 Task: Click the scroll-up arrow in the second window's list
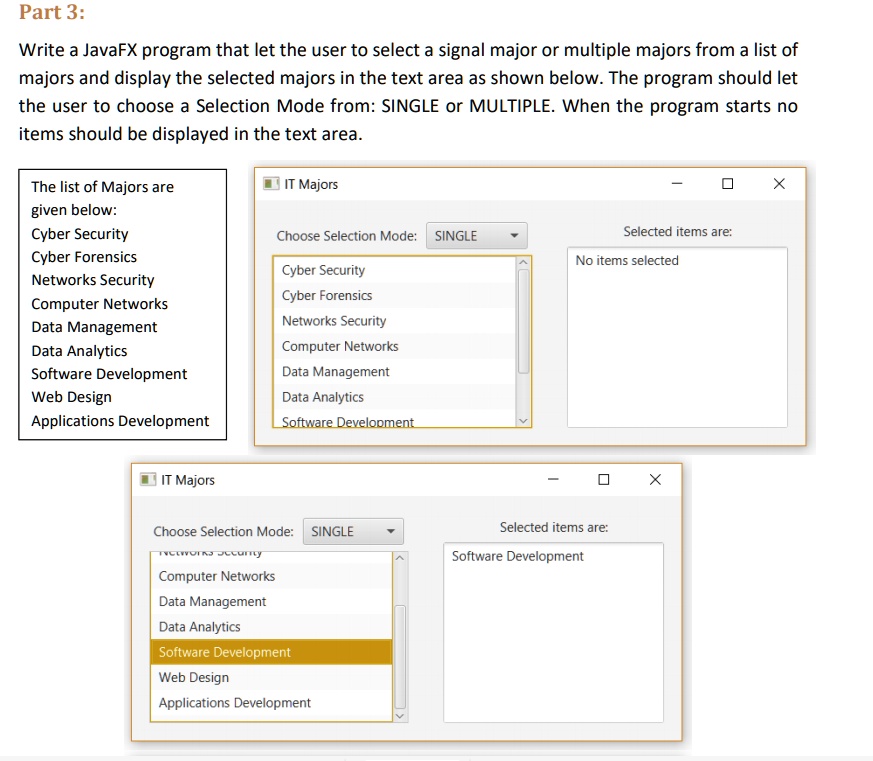399,557
